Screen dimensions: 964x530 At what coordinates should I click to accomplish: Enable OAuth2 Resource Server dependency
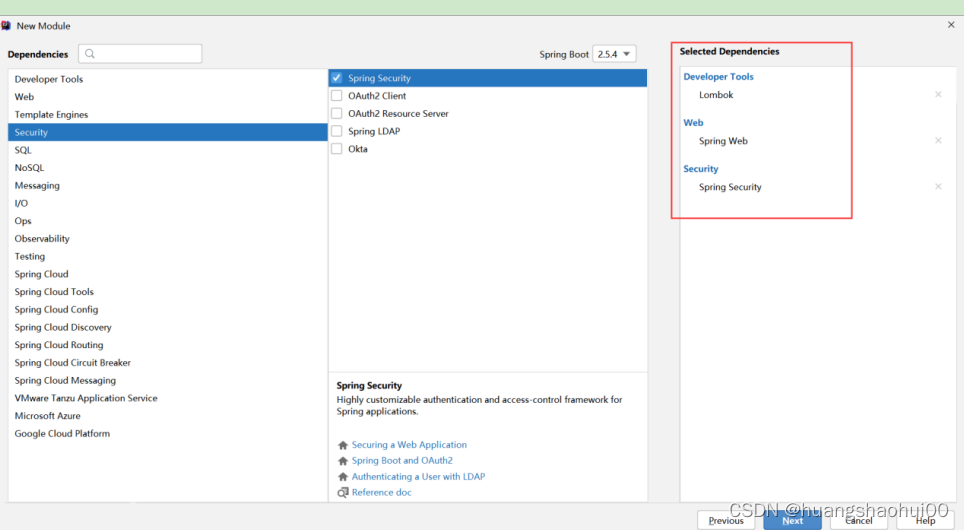(336, 114)
